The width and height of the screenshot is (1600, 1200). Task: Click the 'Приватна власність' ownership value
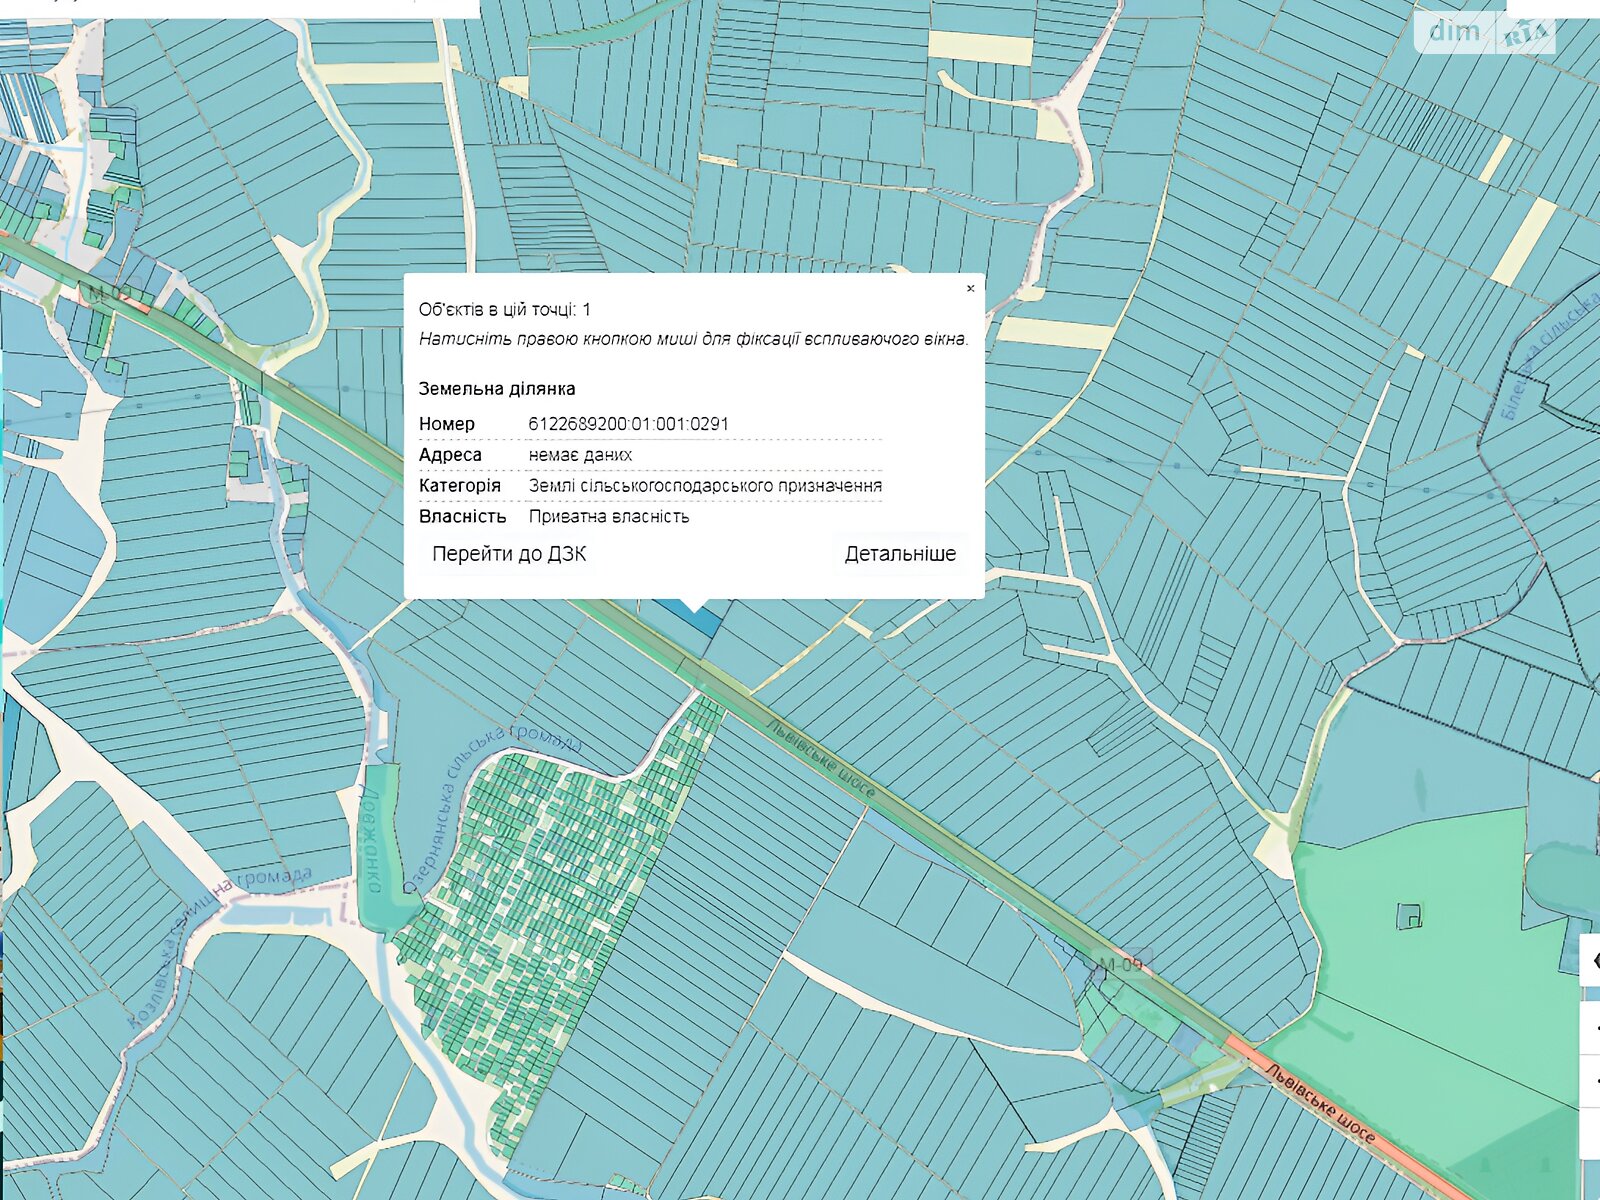[x=609, y=517]
